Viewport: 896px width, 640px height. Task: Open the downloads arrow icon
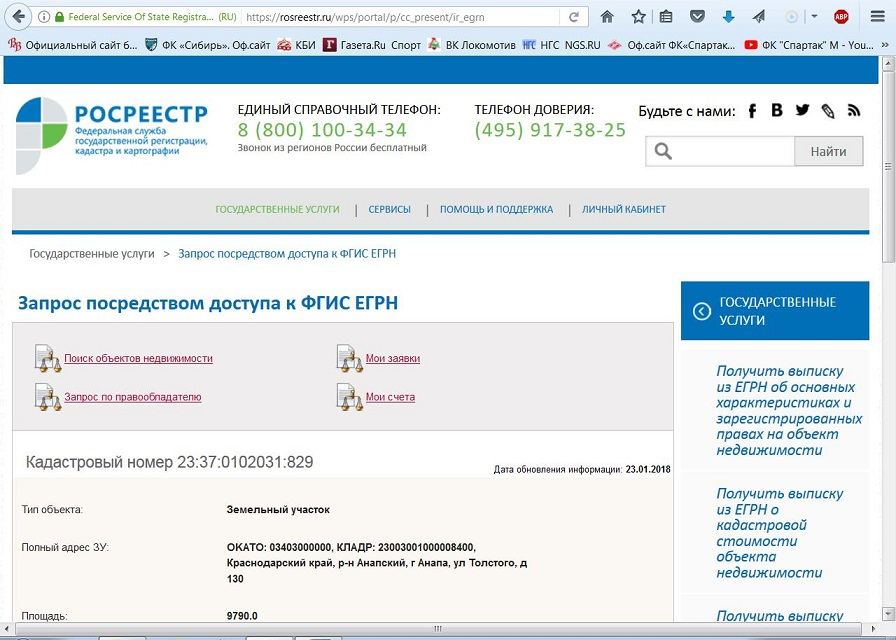tap(728, 17)
